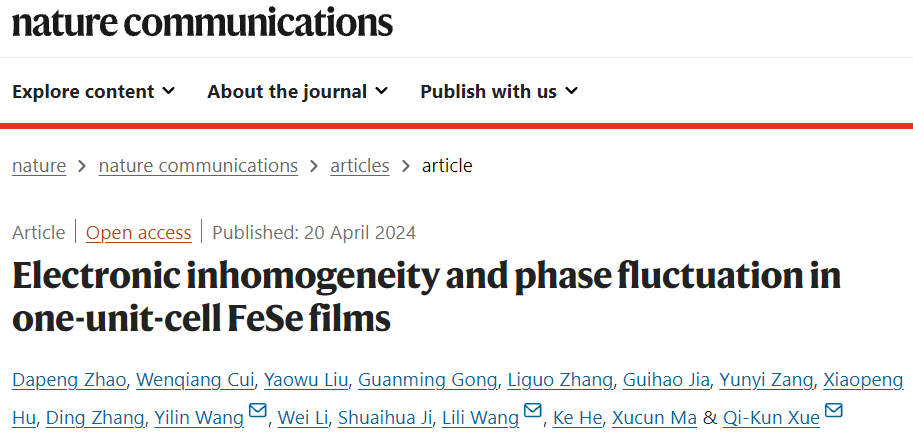Click the envelope icon next to Yilin Wang

click(257, 411)
